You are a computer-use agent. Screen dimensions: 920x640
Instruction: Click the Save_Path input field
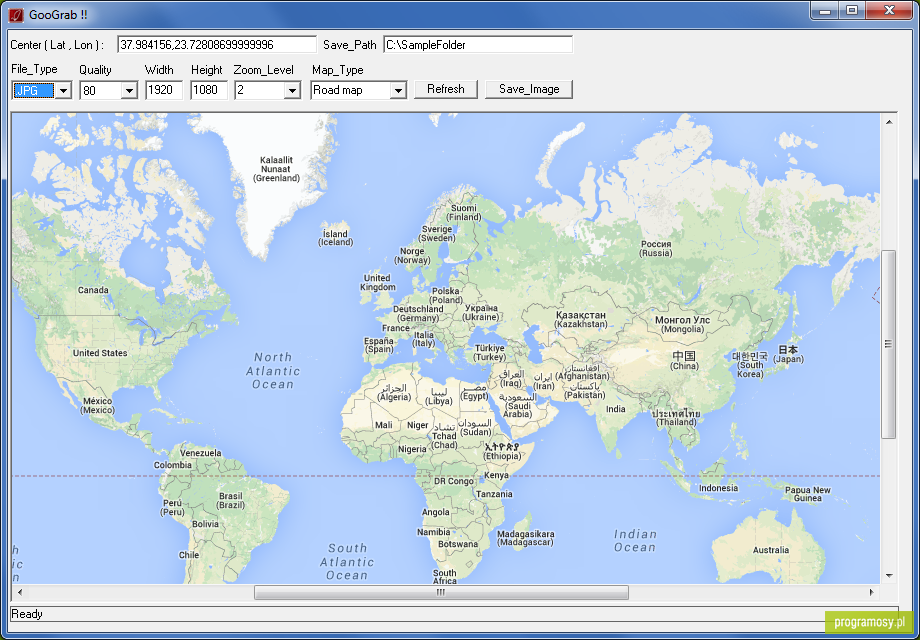tap(478, 45)
